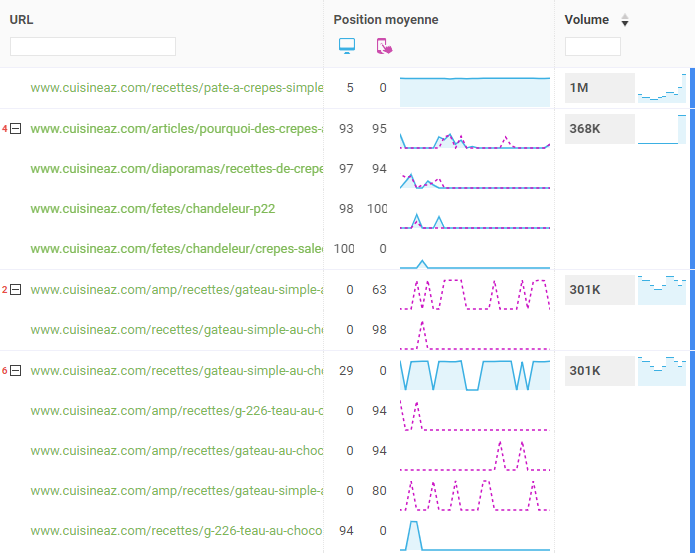Click the volume trend sparkline next to 368K

click(662, 129)
